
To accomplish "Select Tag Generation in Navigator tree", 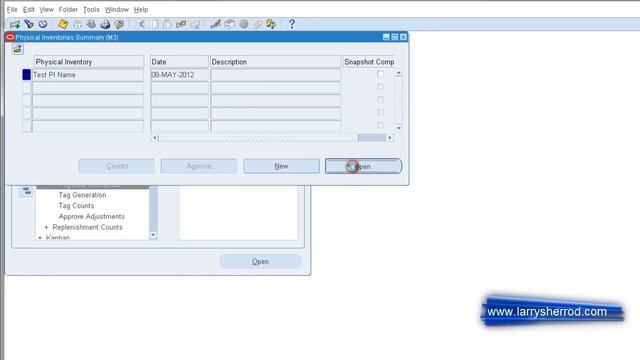I will point(82,195).
